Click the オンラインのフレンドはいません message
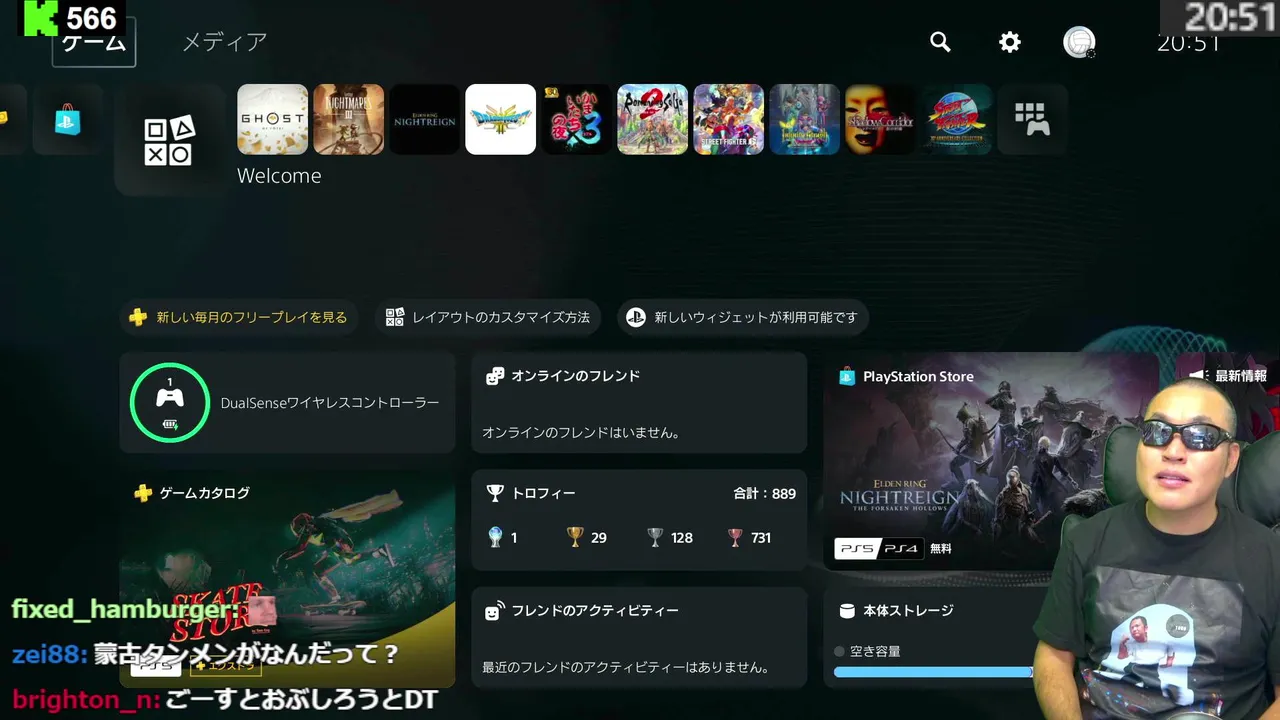 pos(581,433)
